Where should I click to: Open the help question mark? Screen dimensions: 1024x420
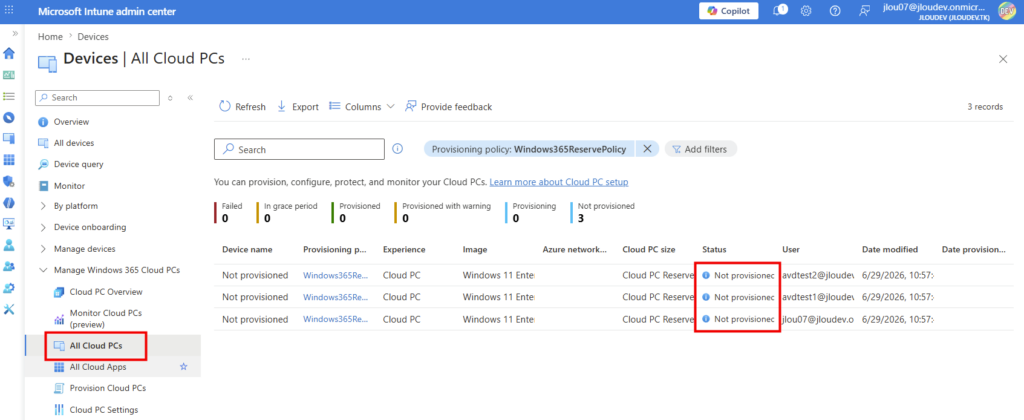835,11
